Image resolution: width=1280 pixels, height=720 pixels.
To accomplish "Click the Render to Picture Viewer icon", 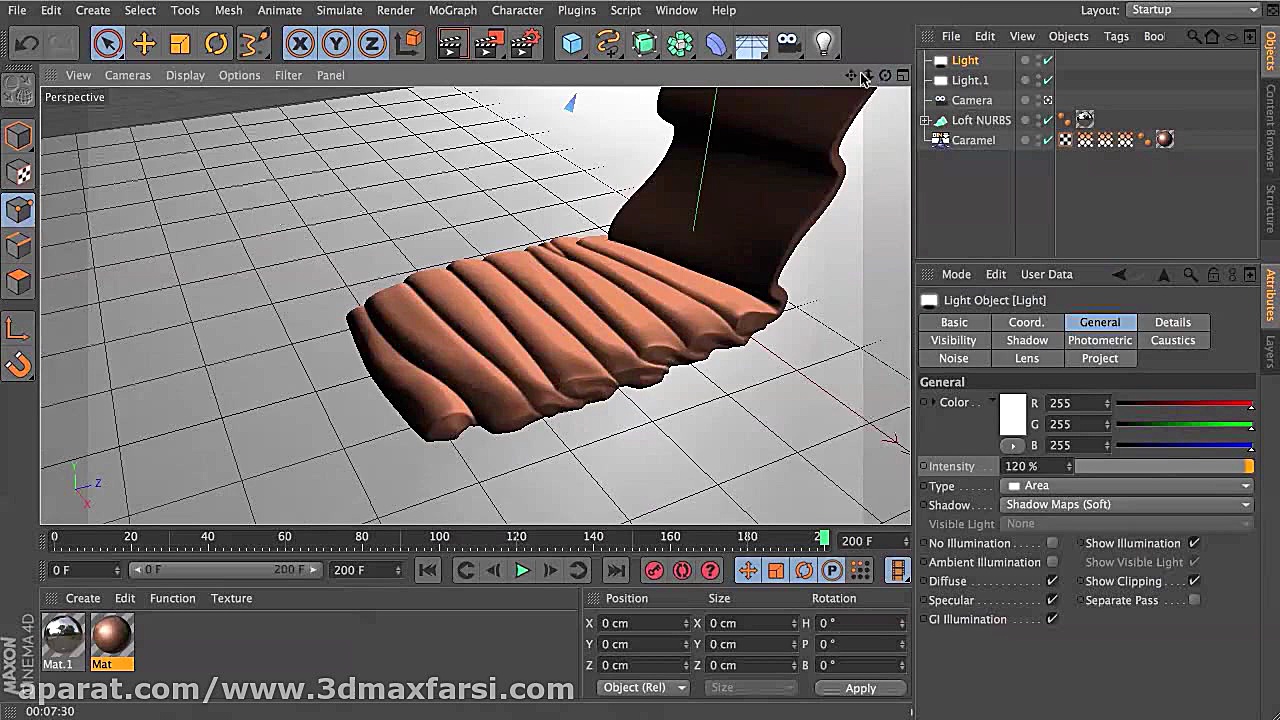I will pyautogui.click(x=489, y=43).
